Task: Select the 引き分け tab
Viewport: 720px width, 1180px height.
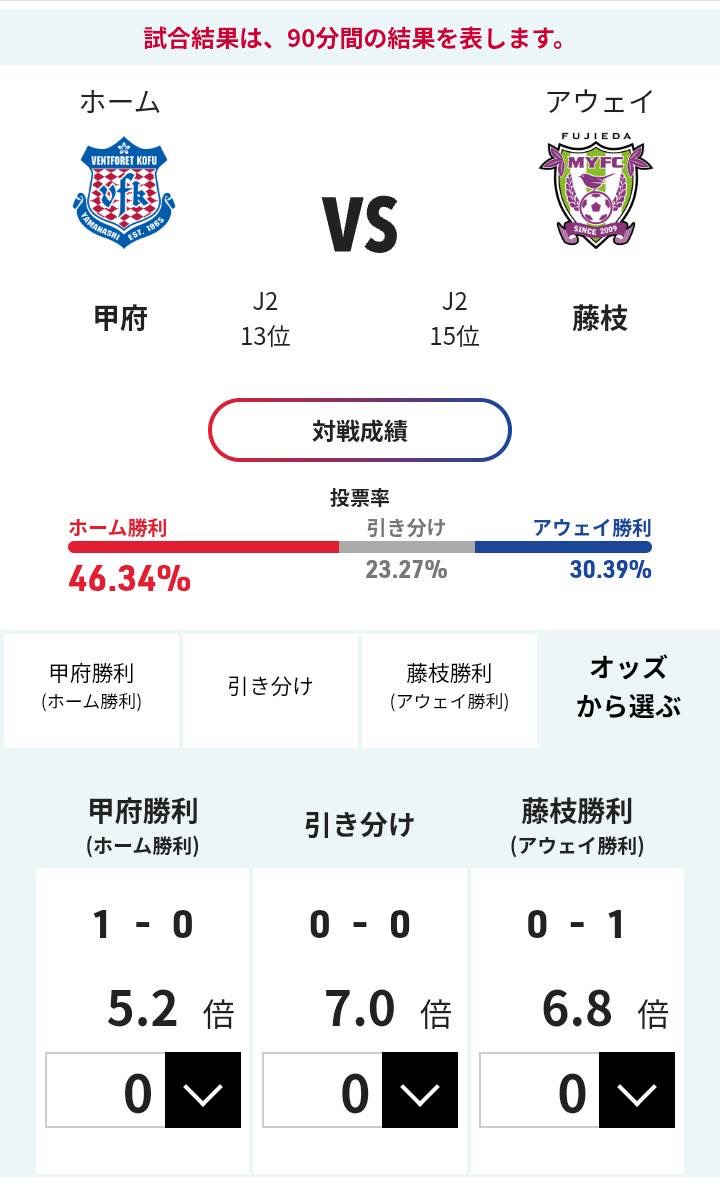Action: [x=270, y=687]
